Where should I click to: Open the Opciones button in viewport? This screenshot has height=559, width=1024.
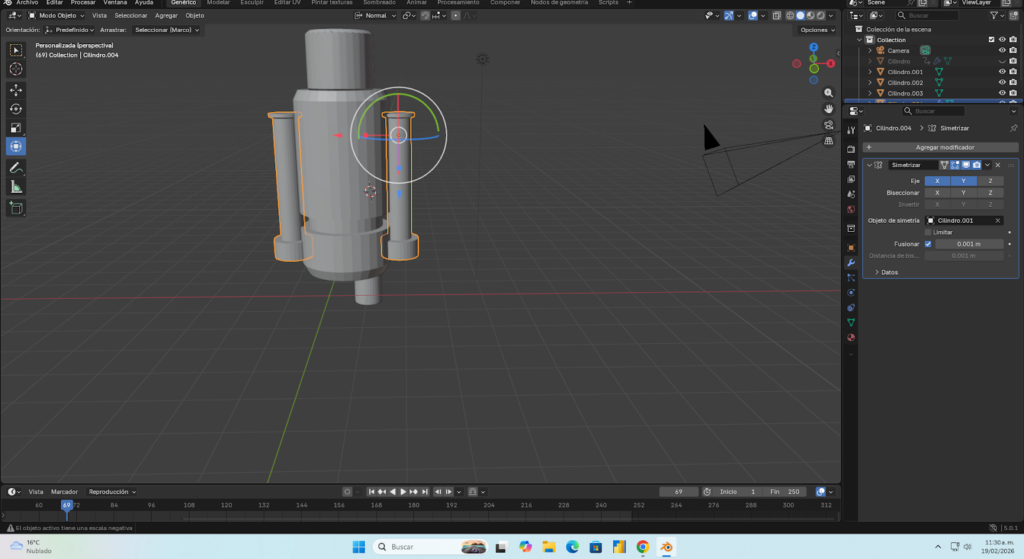(815, 30)
